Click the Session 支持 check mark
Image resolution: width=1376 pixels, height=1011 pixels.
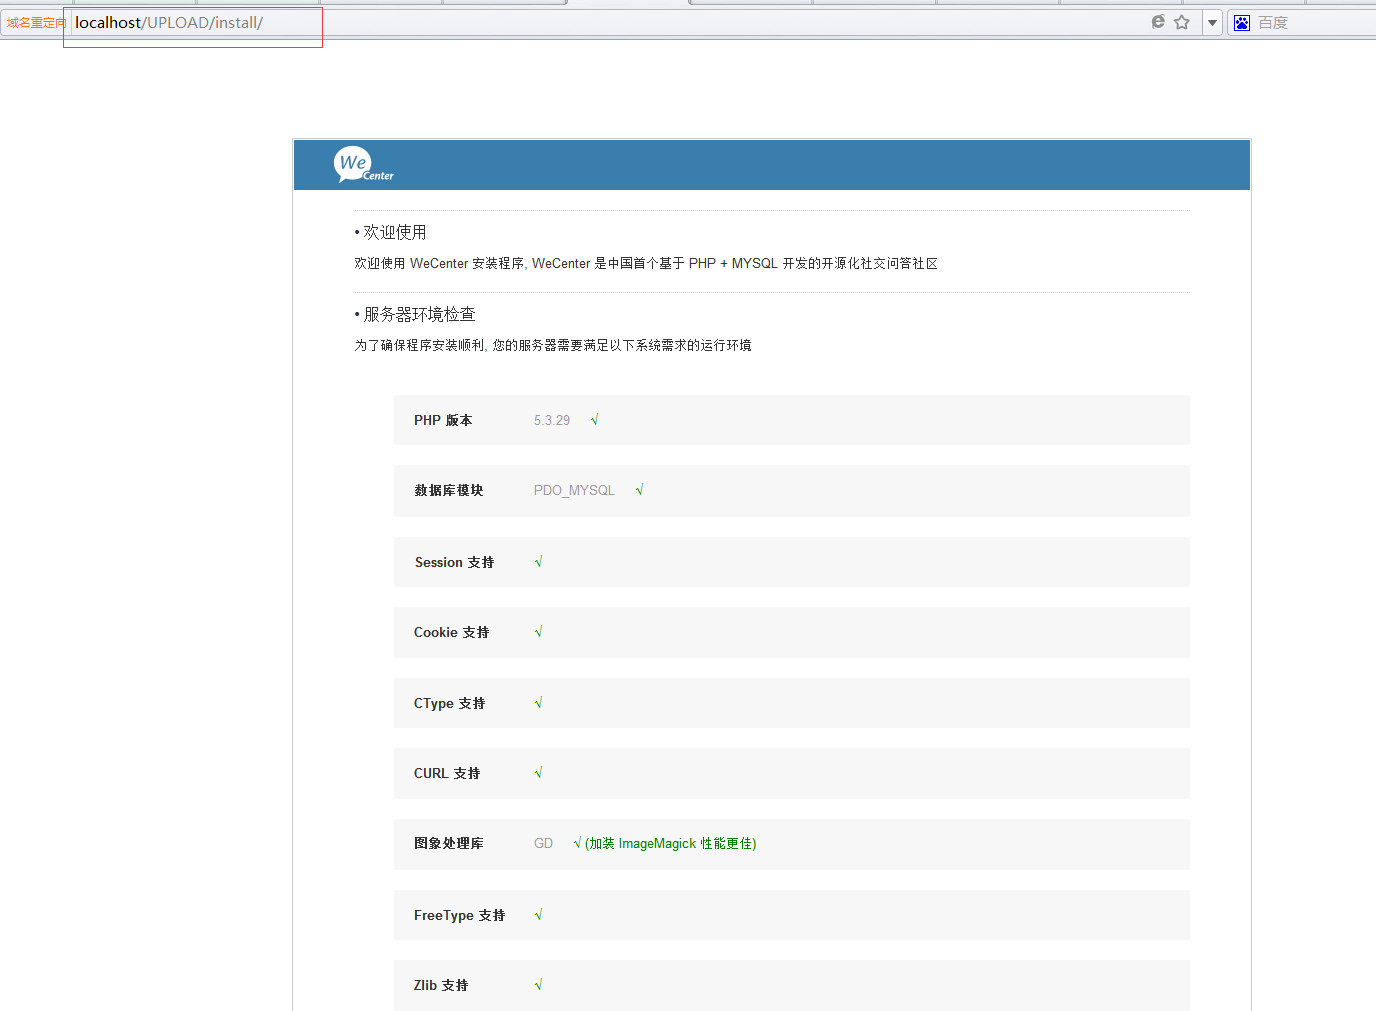[x=538, y=562]
